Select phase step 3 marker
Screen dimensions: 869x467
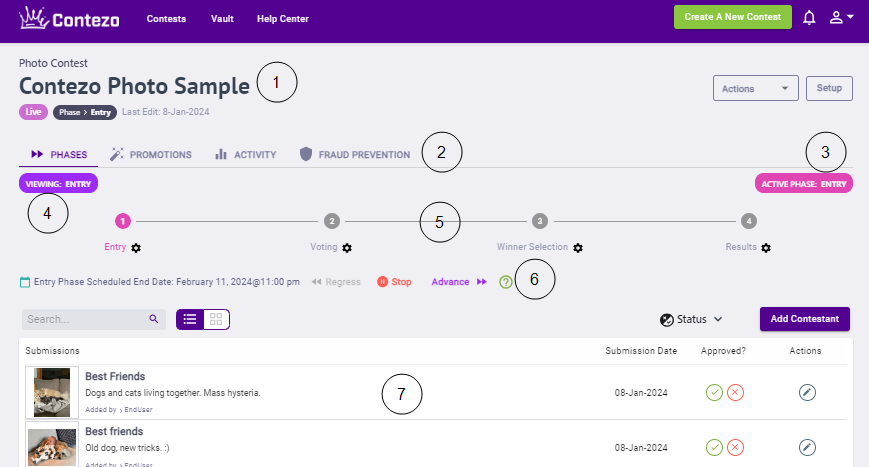tap(540, 221)
